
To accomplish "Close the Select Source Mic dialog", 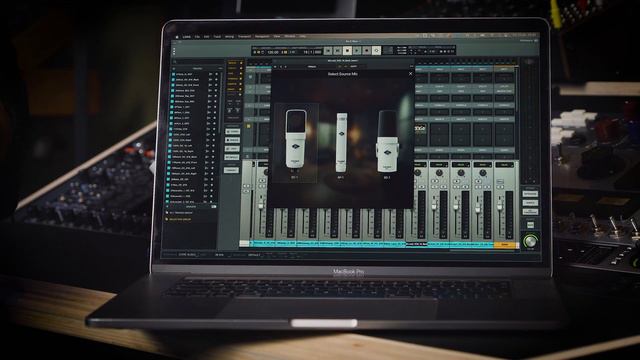I will click(x=411, y=74).
